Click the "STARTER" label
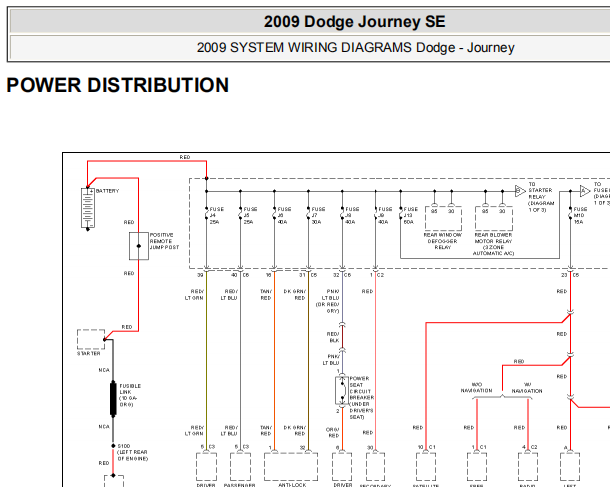Image resolution: width=610 pixels, height=487 pixels. point(89,354)
